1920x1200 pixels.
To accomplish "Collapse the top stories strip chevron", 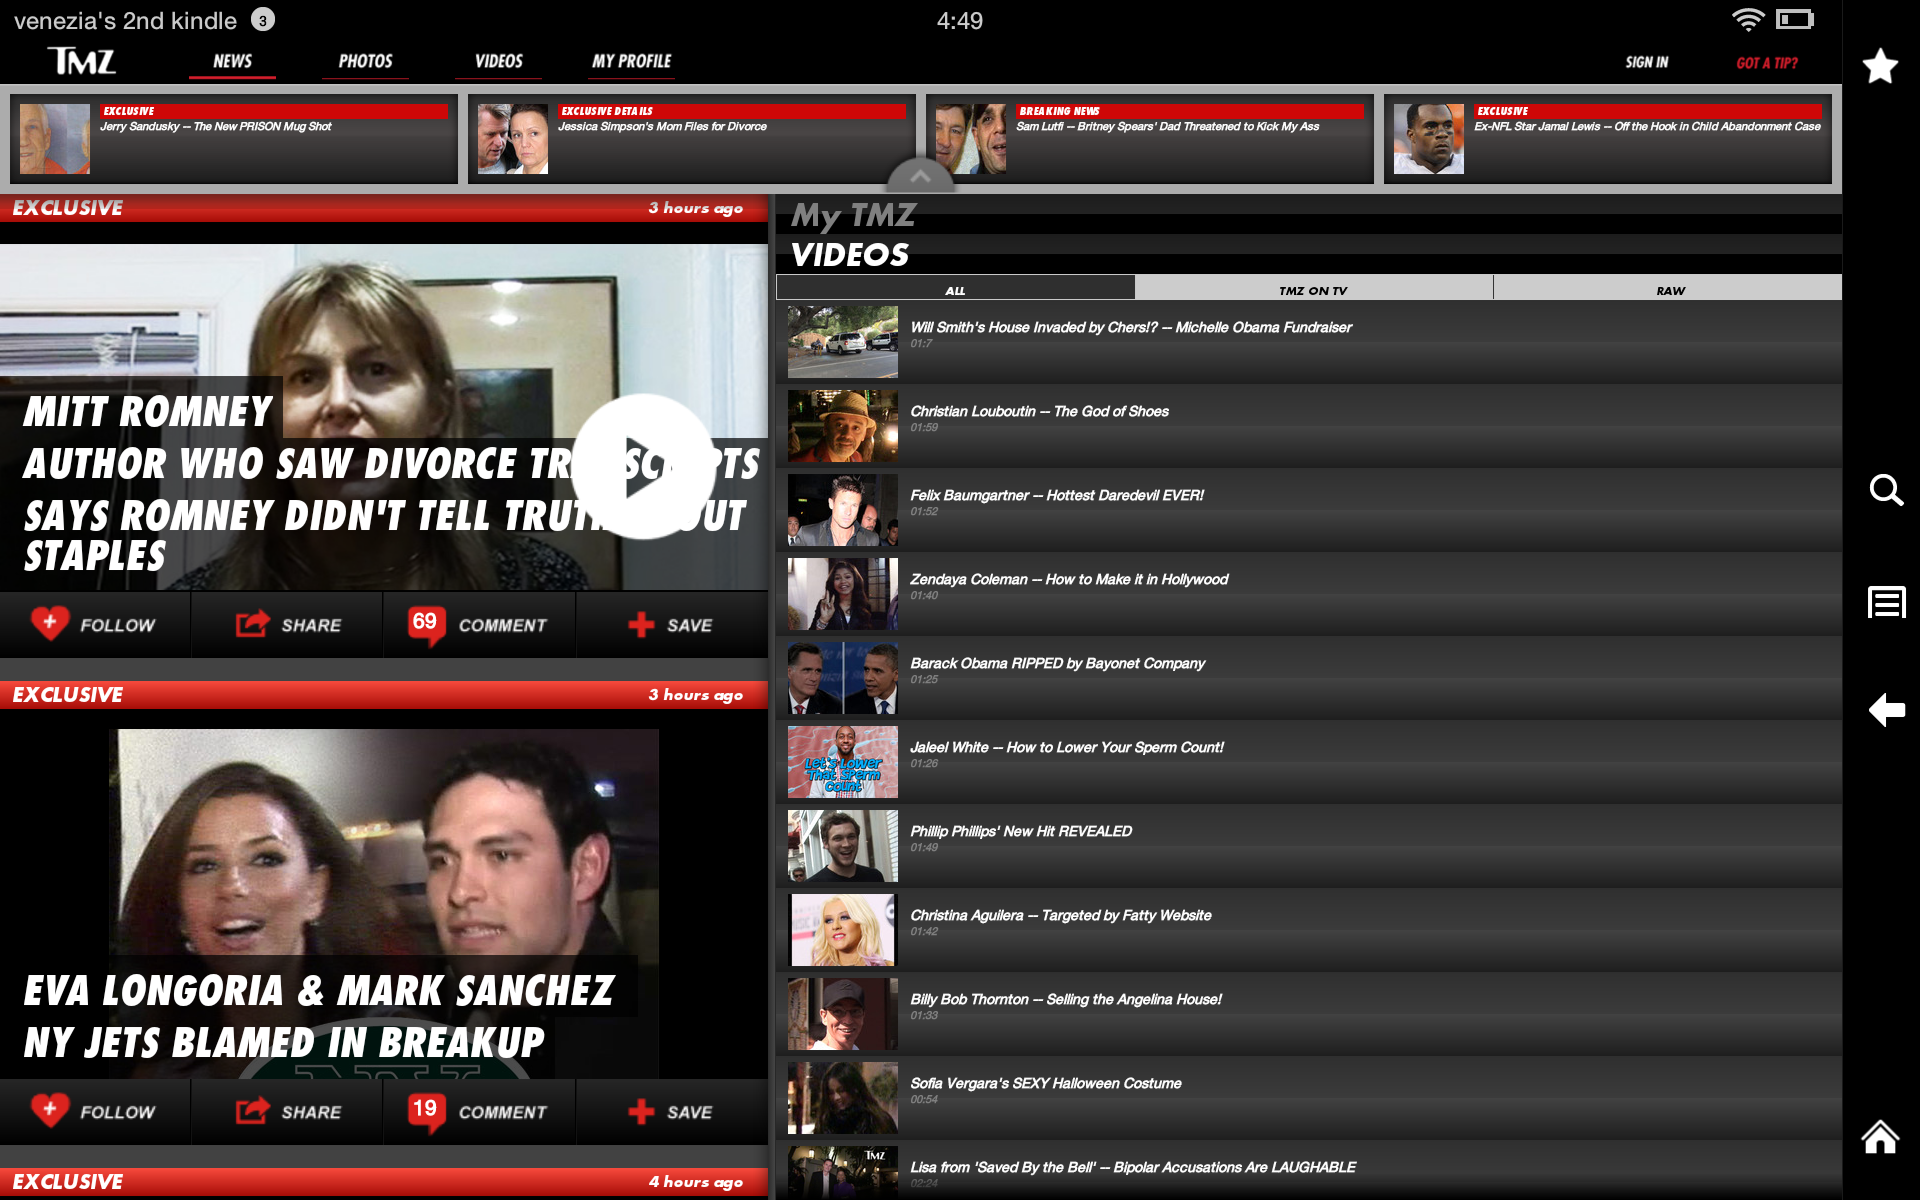I will pyautogui.click(x=920, y=176).
